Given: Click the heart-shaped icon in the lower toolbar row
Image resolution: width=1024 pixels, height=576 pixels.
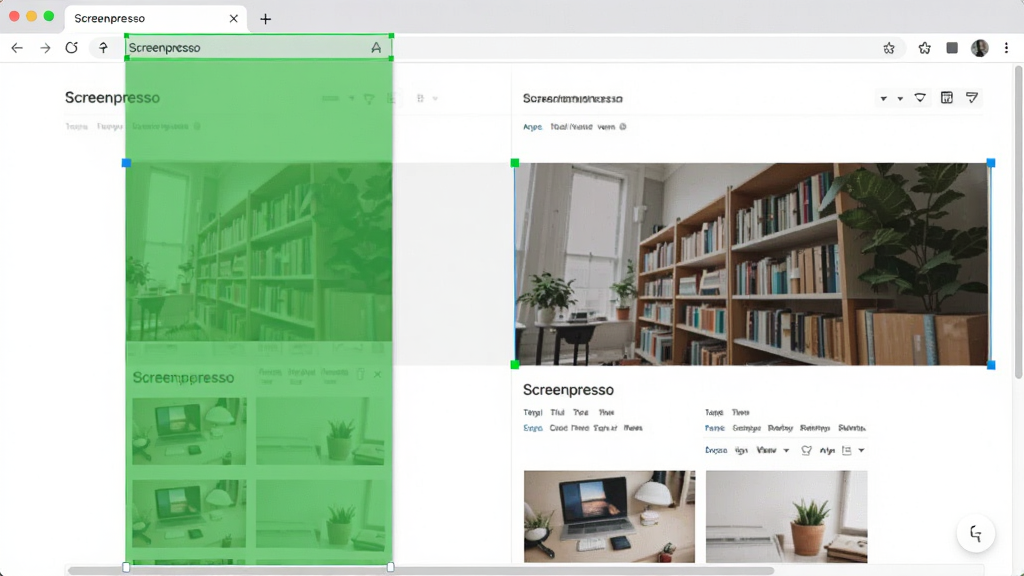Looking at the screenshot, I should [x=807, y=451].
